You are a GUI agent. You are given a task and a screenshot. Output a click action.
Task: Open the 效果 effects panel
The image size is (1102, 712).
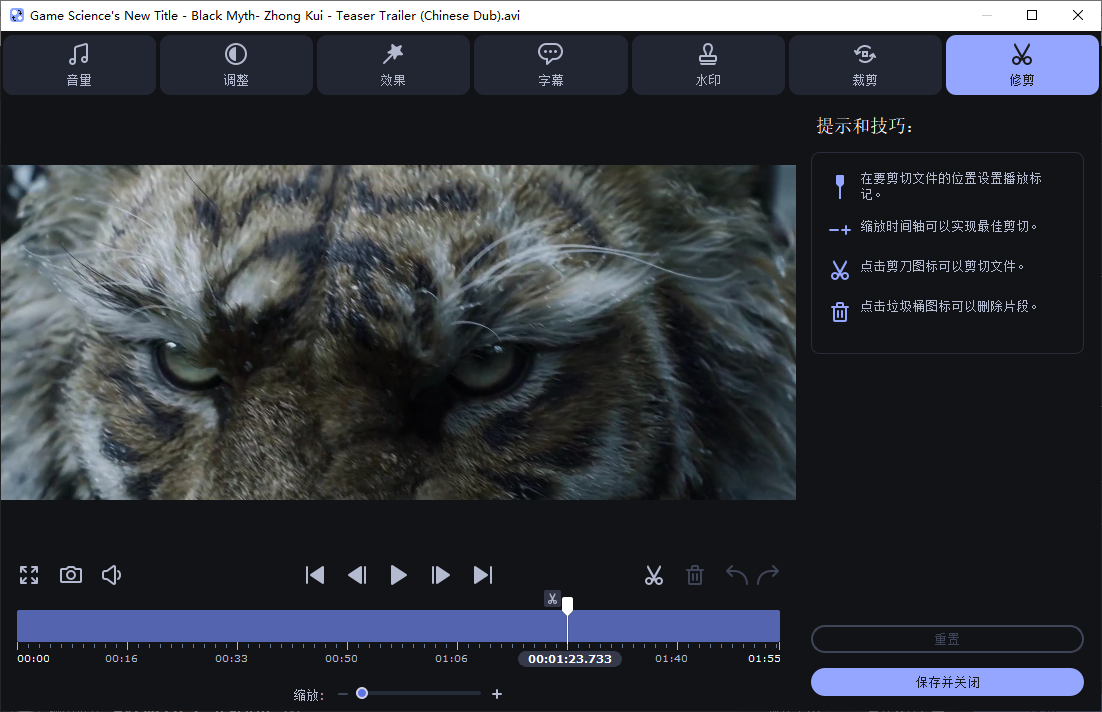pos(393,64)
